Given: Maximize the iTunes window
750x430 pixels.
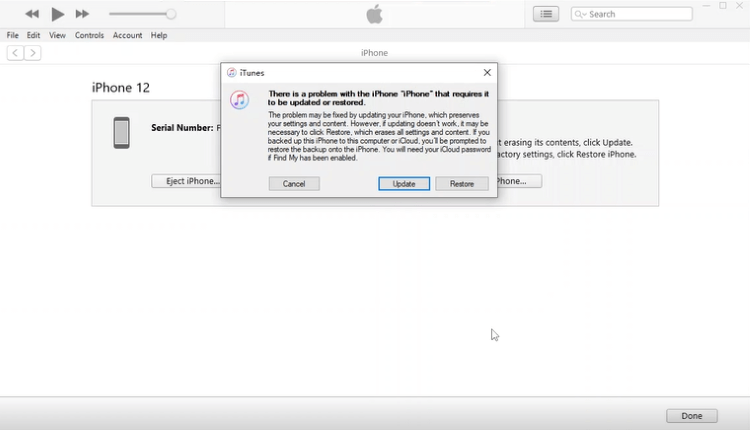Looking at the screenshot, I should 723,6.
